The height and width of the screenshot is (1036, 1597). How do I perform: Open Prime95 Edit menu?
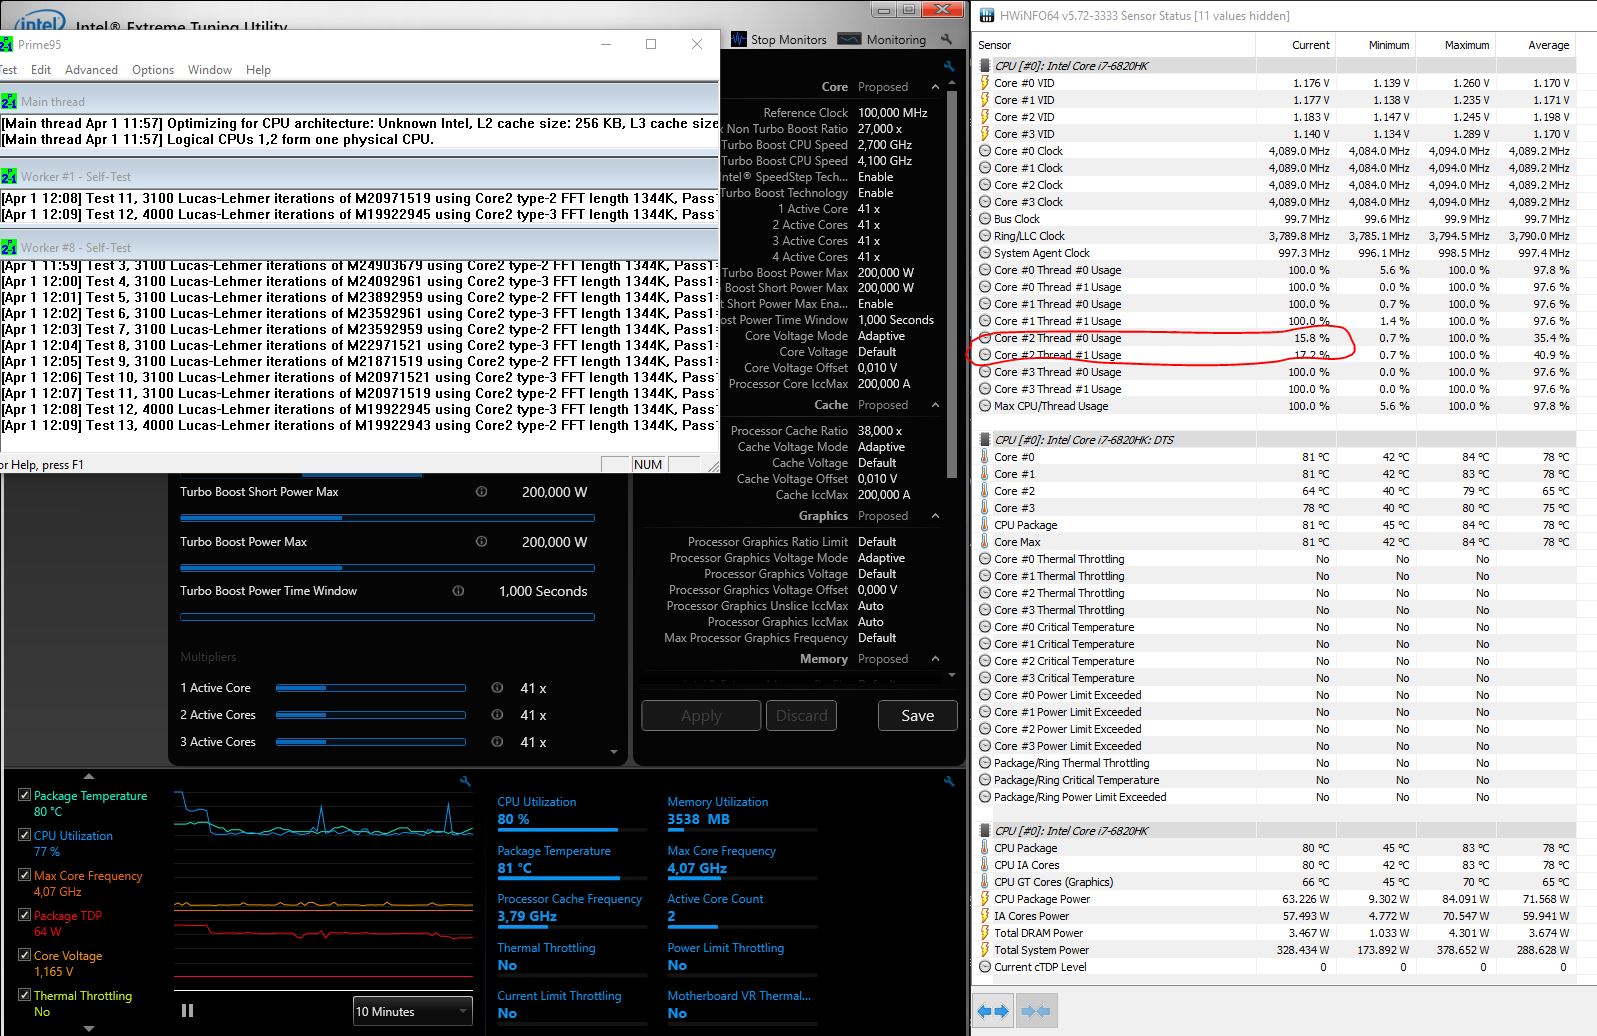pyautogui.click(x=41, y=70)
